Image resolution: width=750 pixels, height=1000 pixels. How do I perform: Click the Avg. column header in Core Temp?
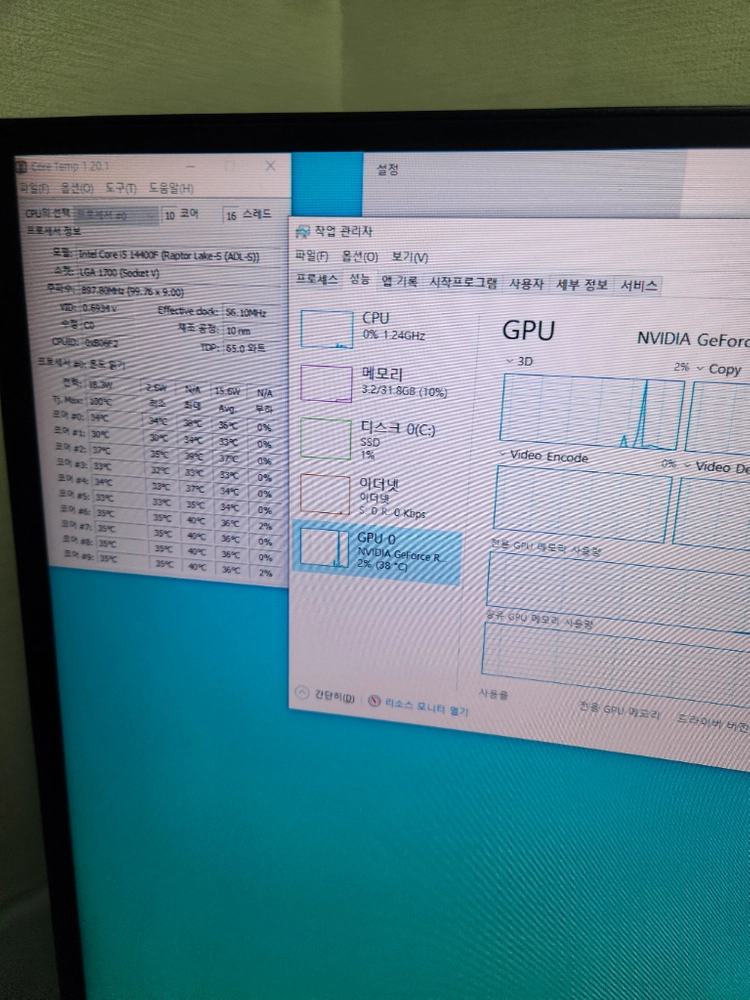tap(228, 408)
